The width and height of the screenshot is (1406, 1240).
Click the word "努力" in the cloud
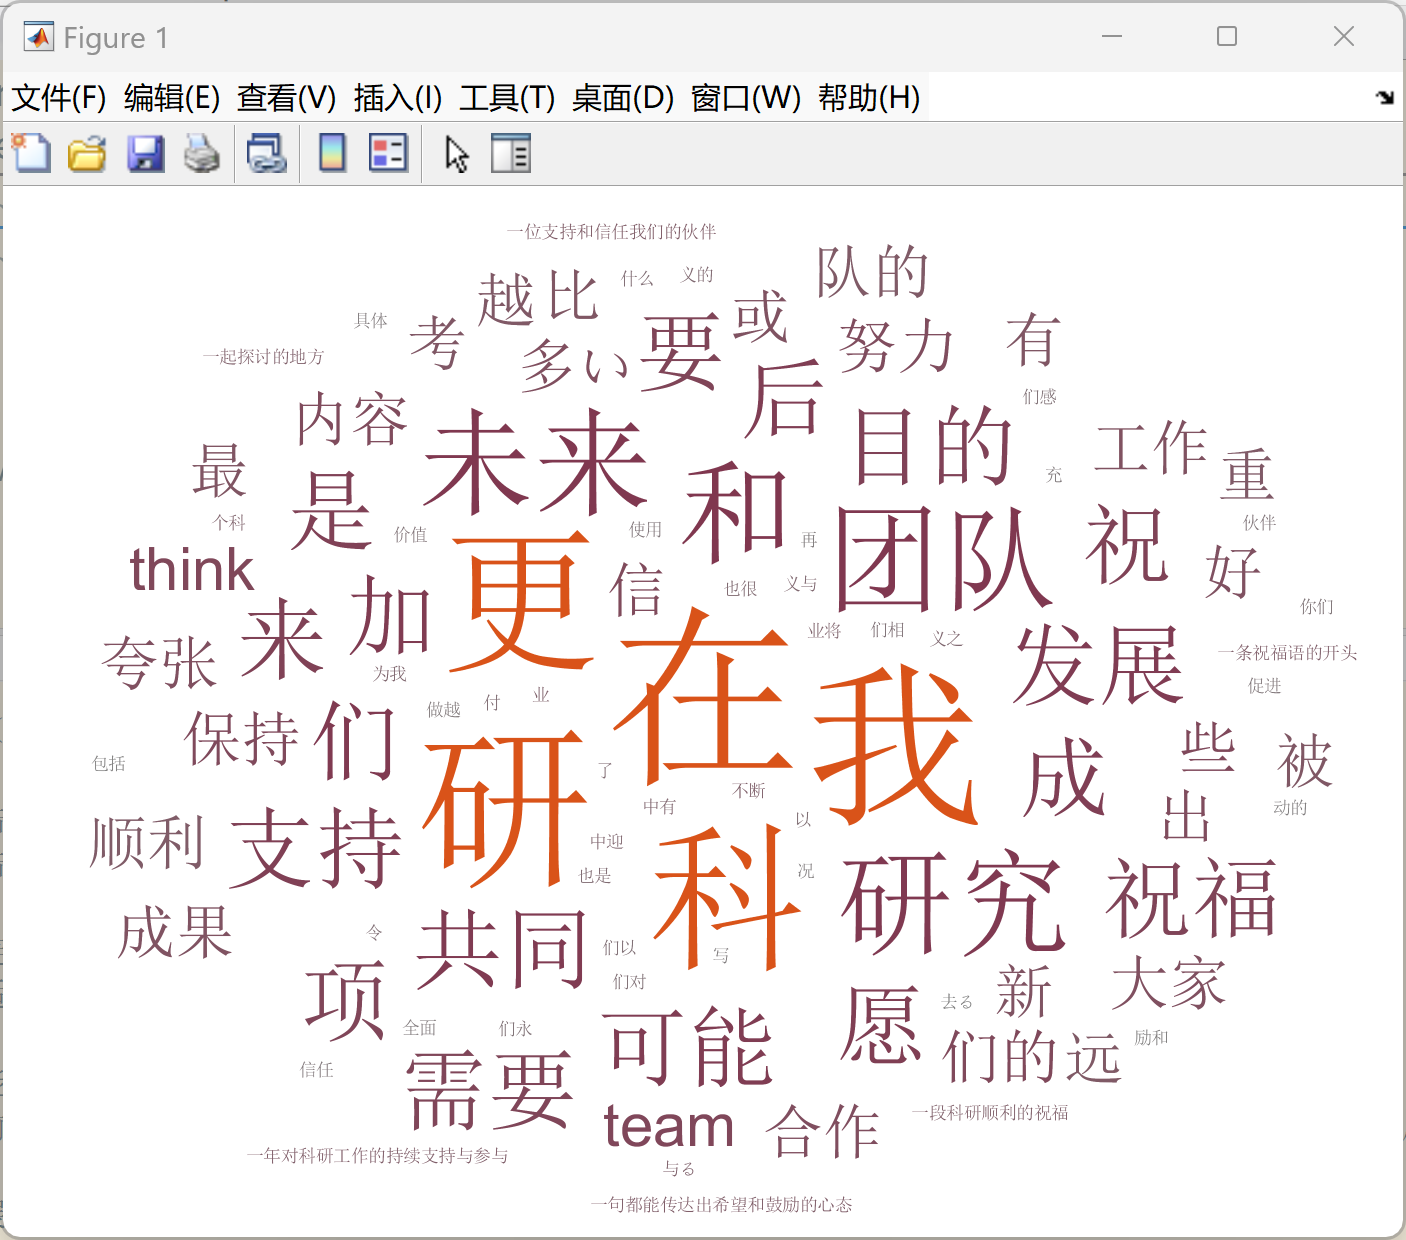pos(896,345)
